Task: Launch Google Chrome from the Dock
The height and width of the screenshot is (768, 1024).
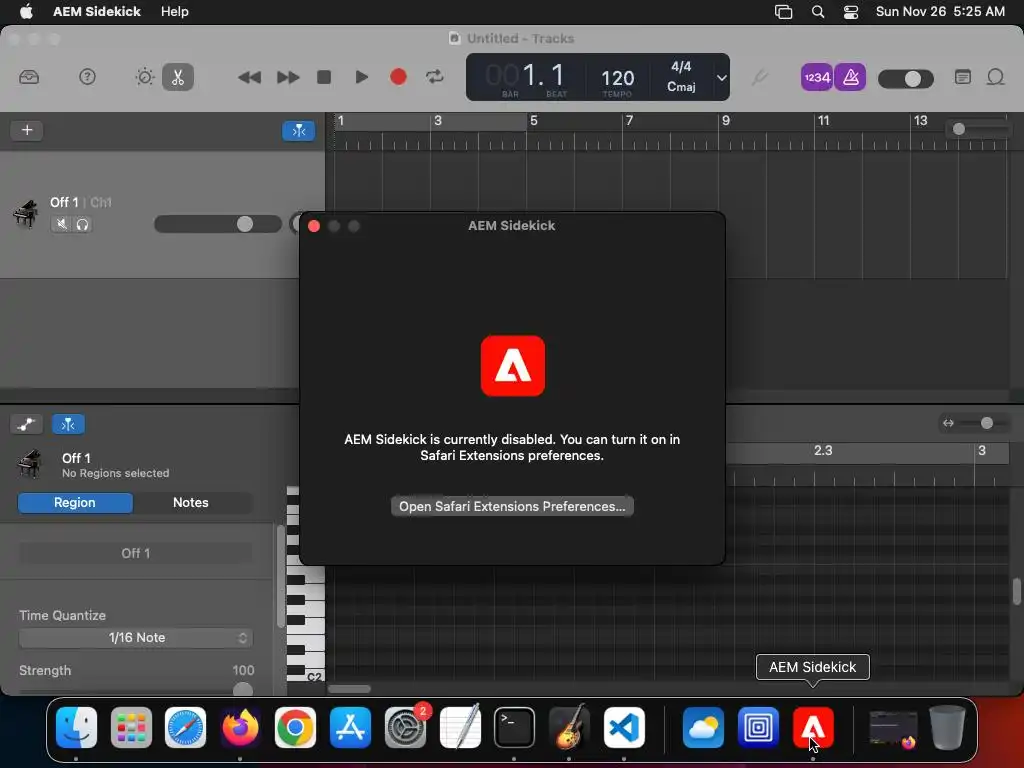Action: pos(295,728)
